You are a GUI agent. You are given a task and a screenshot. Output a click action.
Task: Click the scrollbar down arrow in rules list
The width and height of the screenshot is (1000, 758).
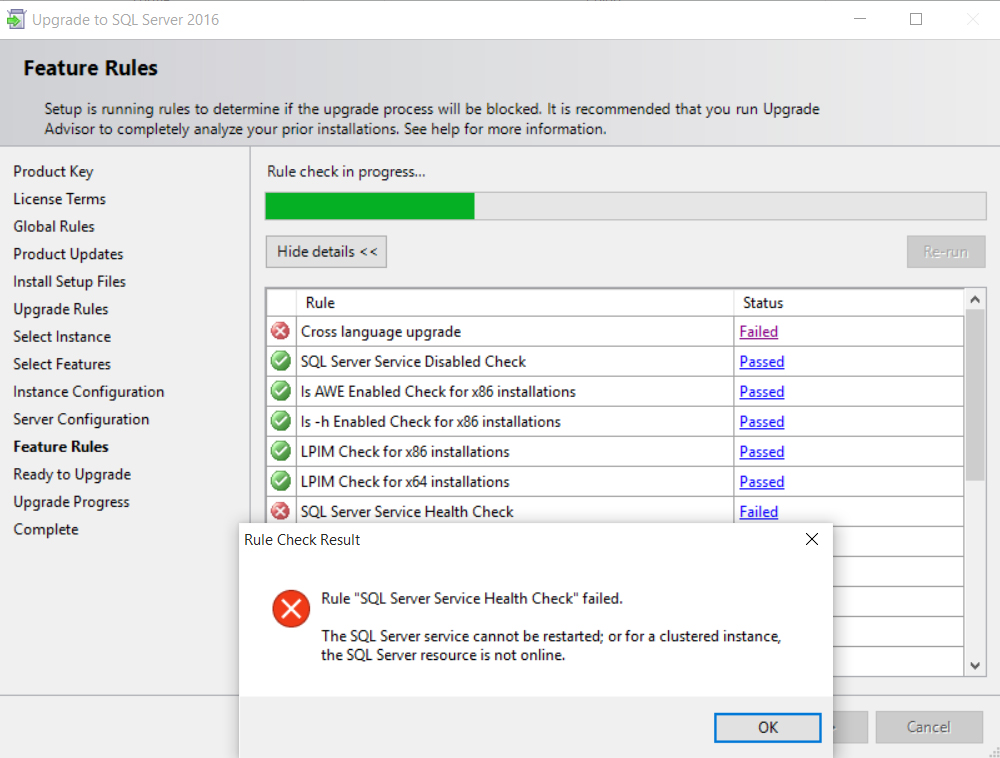(x=975, y=665)
